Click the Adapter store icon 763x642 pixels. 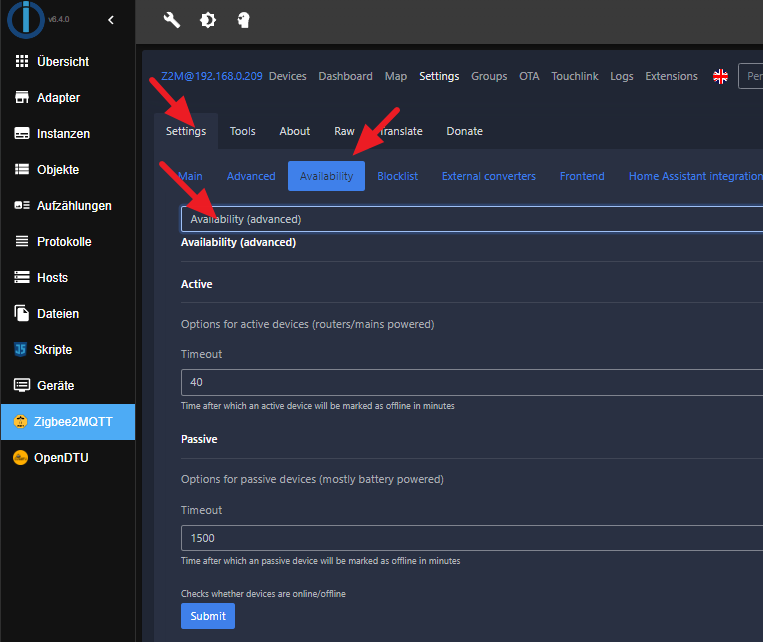pyautogui.click(x=22, y=97)
